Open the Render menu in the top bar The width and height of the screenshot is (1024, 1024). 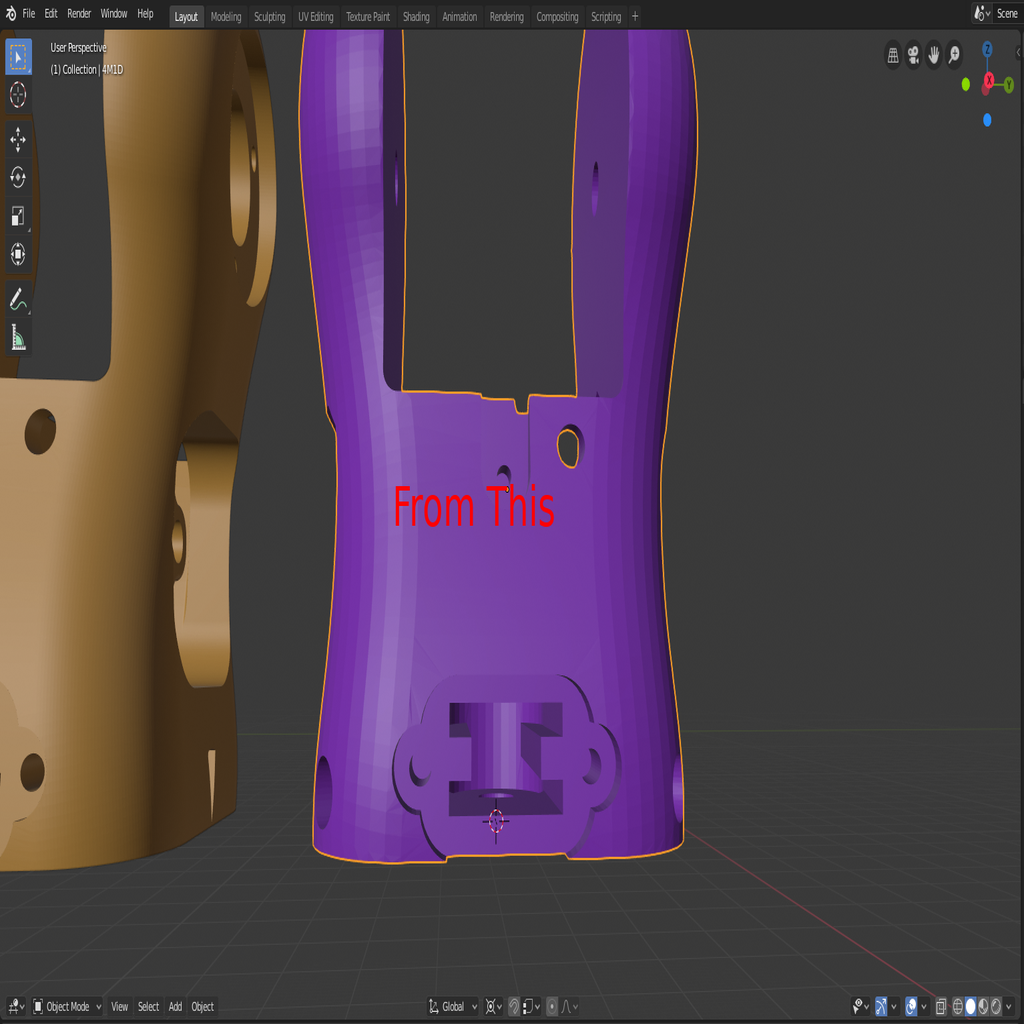tap(78, 14)
